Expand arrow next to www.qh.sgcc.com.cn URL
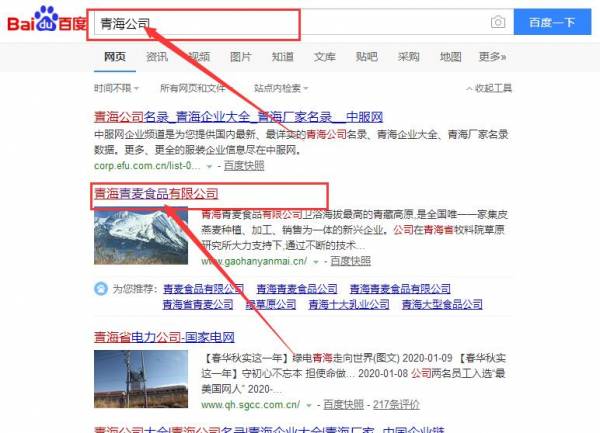600x433 pixels. (308, 405)
